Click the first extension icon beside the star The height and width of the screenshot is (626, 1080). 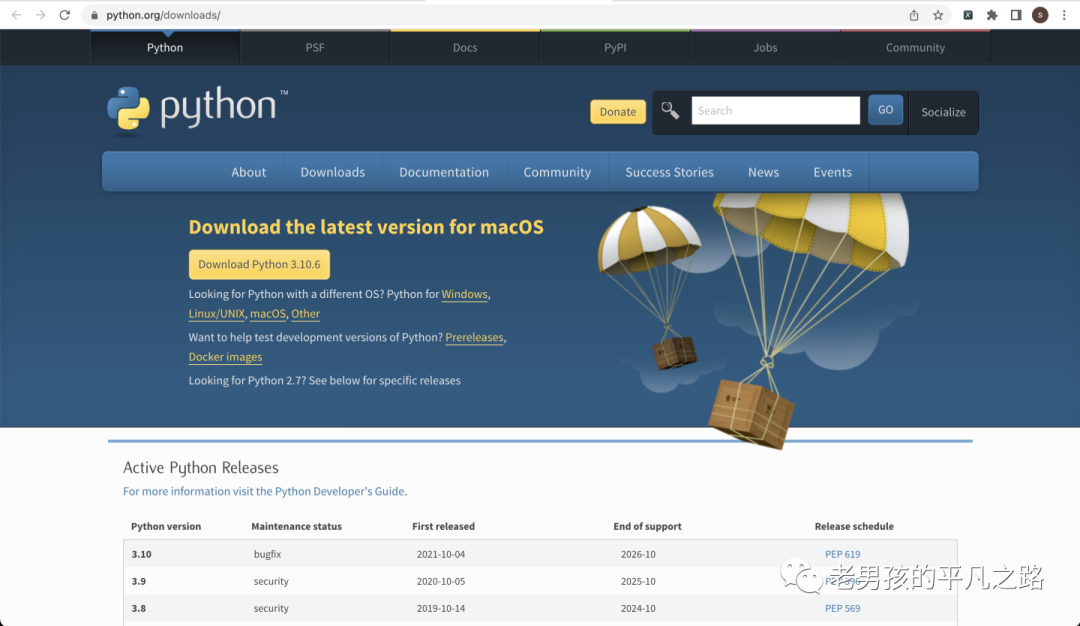(968, 15)
